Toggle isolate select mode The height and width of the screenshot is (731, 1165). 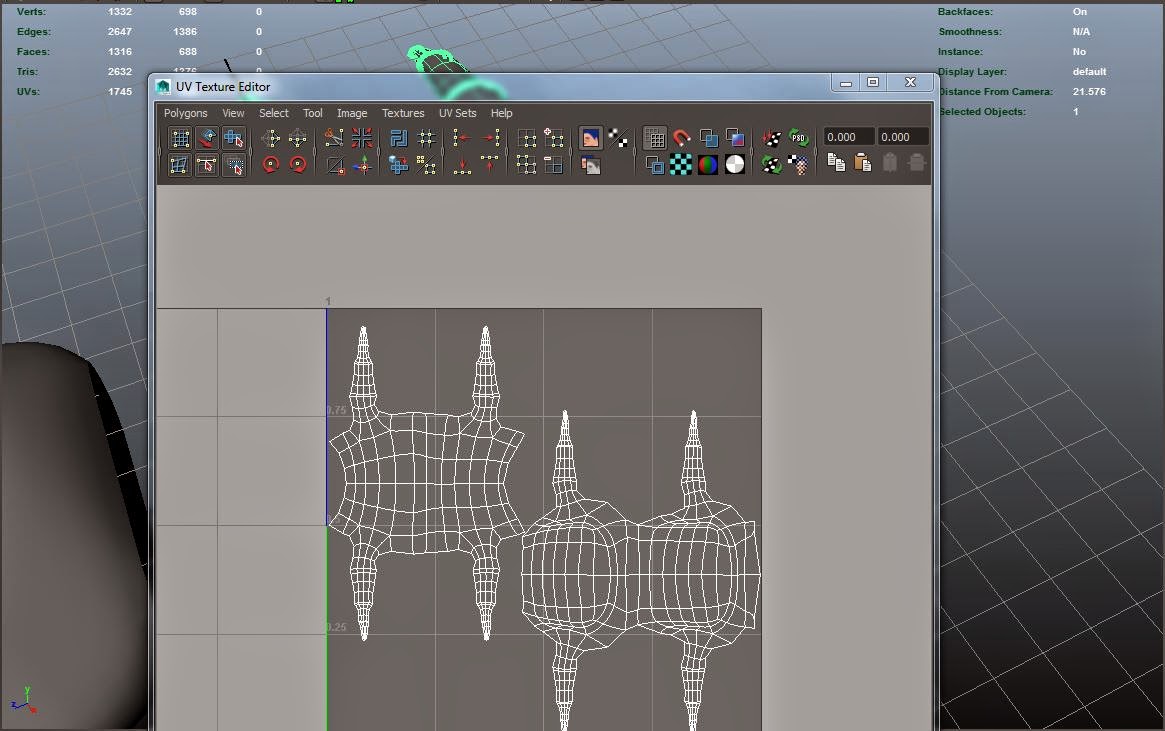coord(526,138)
